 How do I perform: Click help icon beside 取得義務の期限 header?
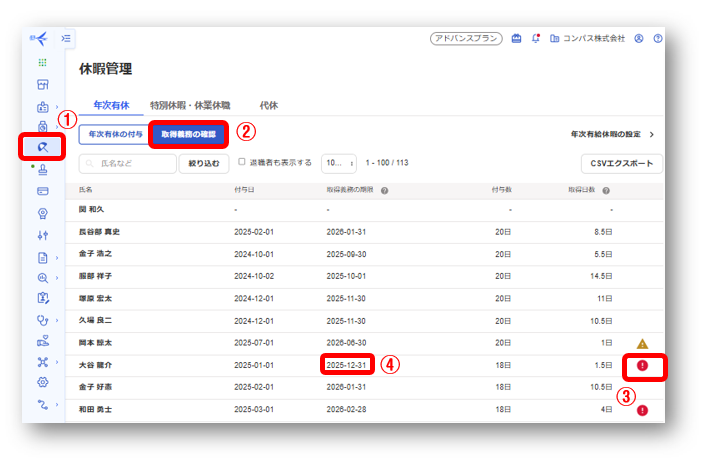tap(385, 190)
